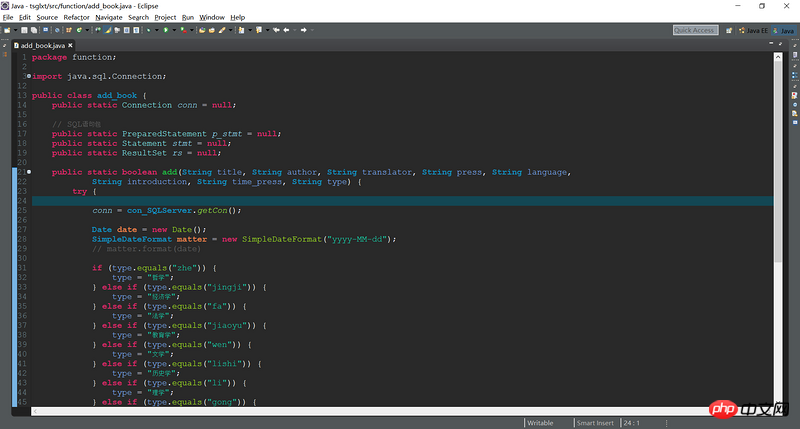Click the Back navigation arrow icon
800x429 pixels.
(x=288, y=30)
